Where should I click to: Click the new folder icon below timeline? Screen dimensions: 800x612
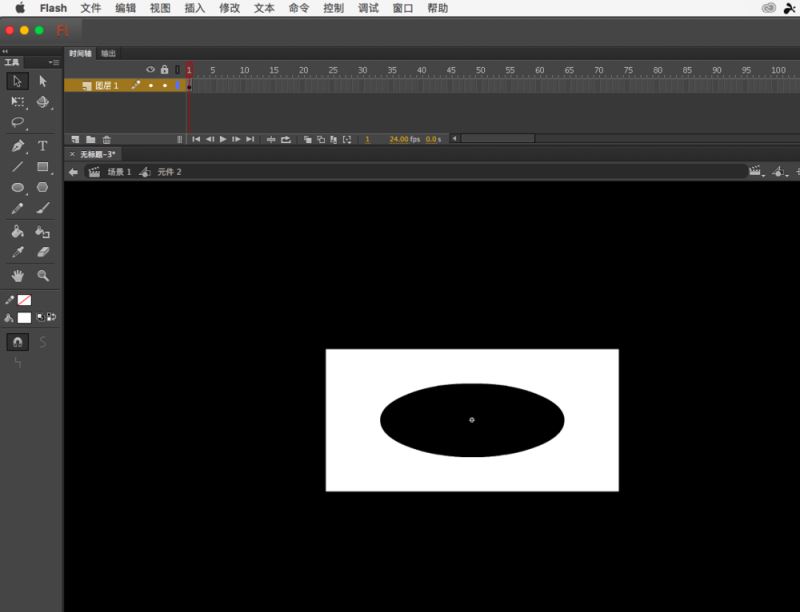(91, 139)
